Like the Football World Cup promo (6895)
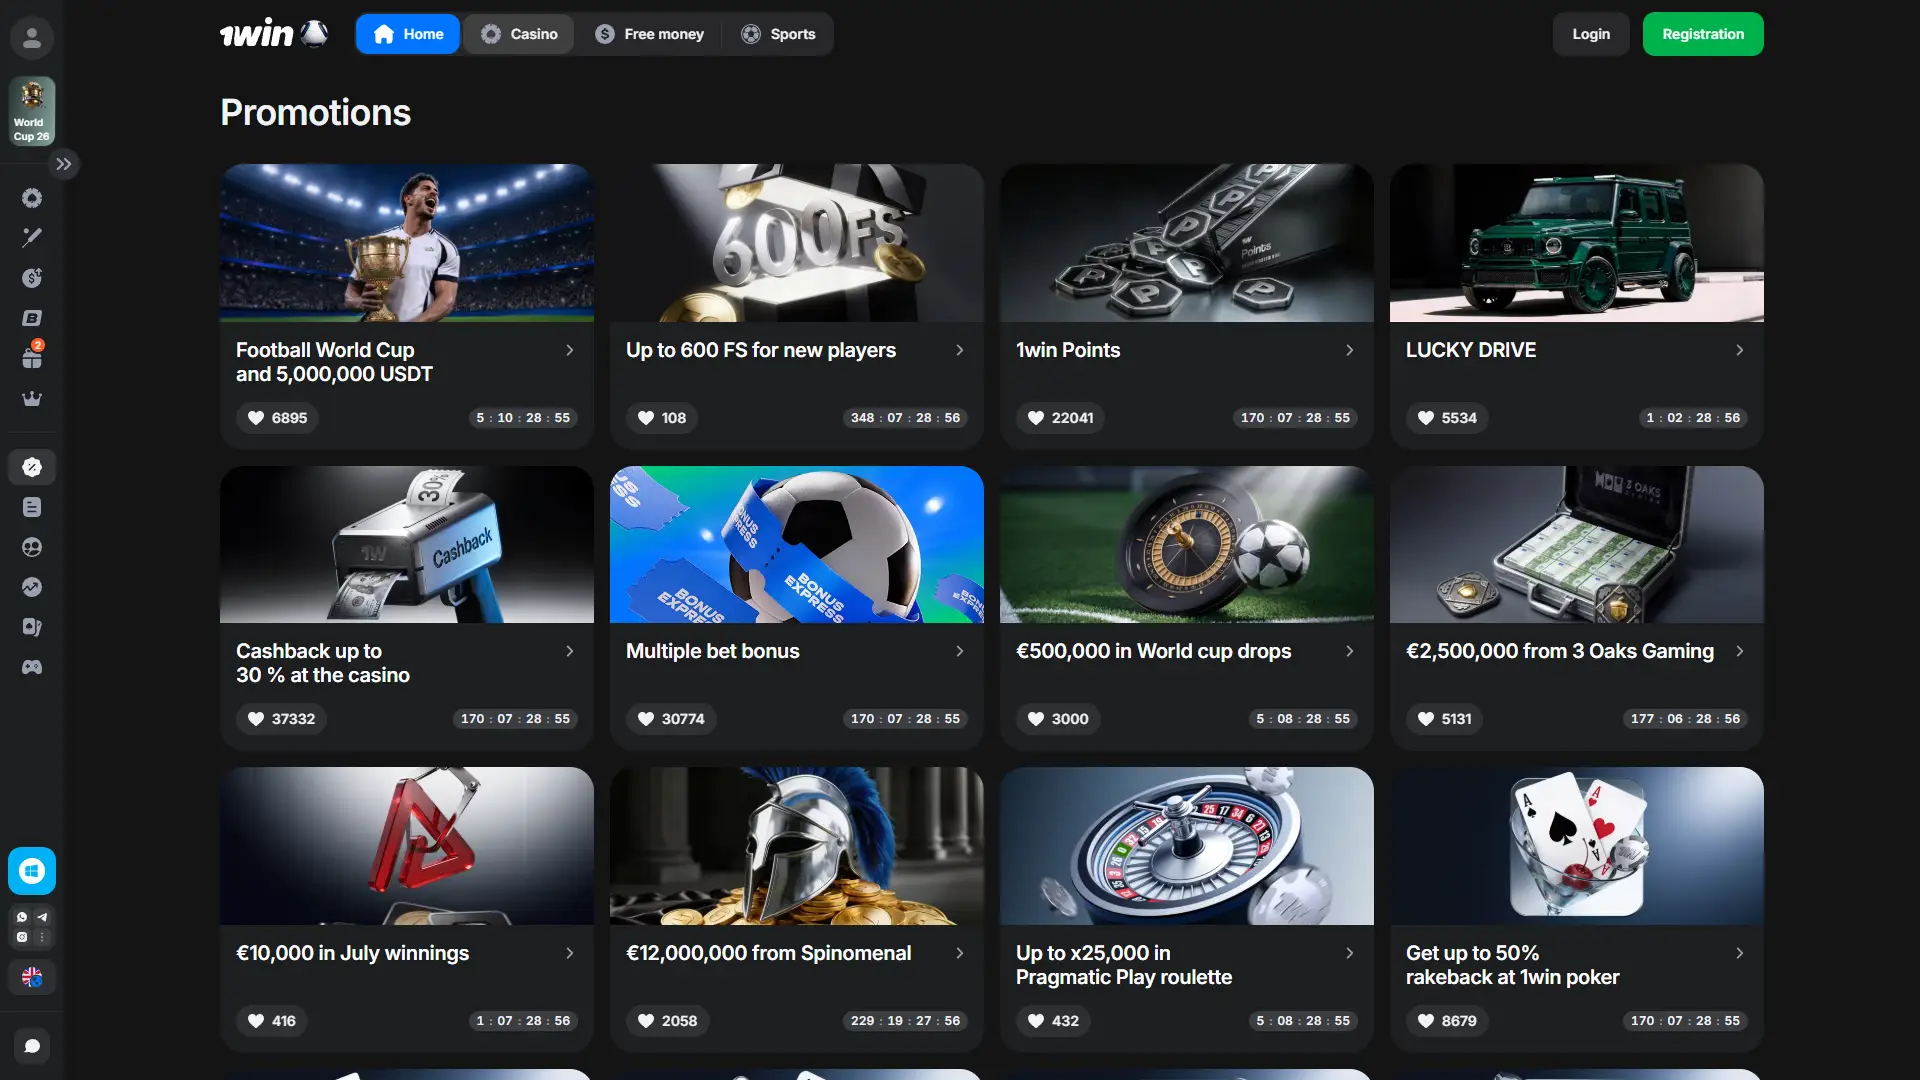This screenshot has width=1920, height=1080. 277,418
